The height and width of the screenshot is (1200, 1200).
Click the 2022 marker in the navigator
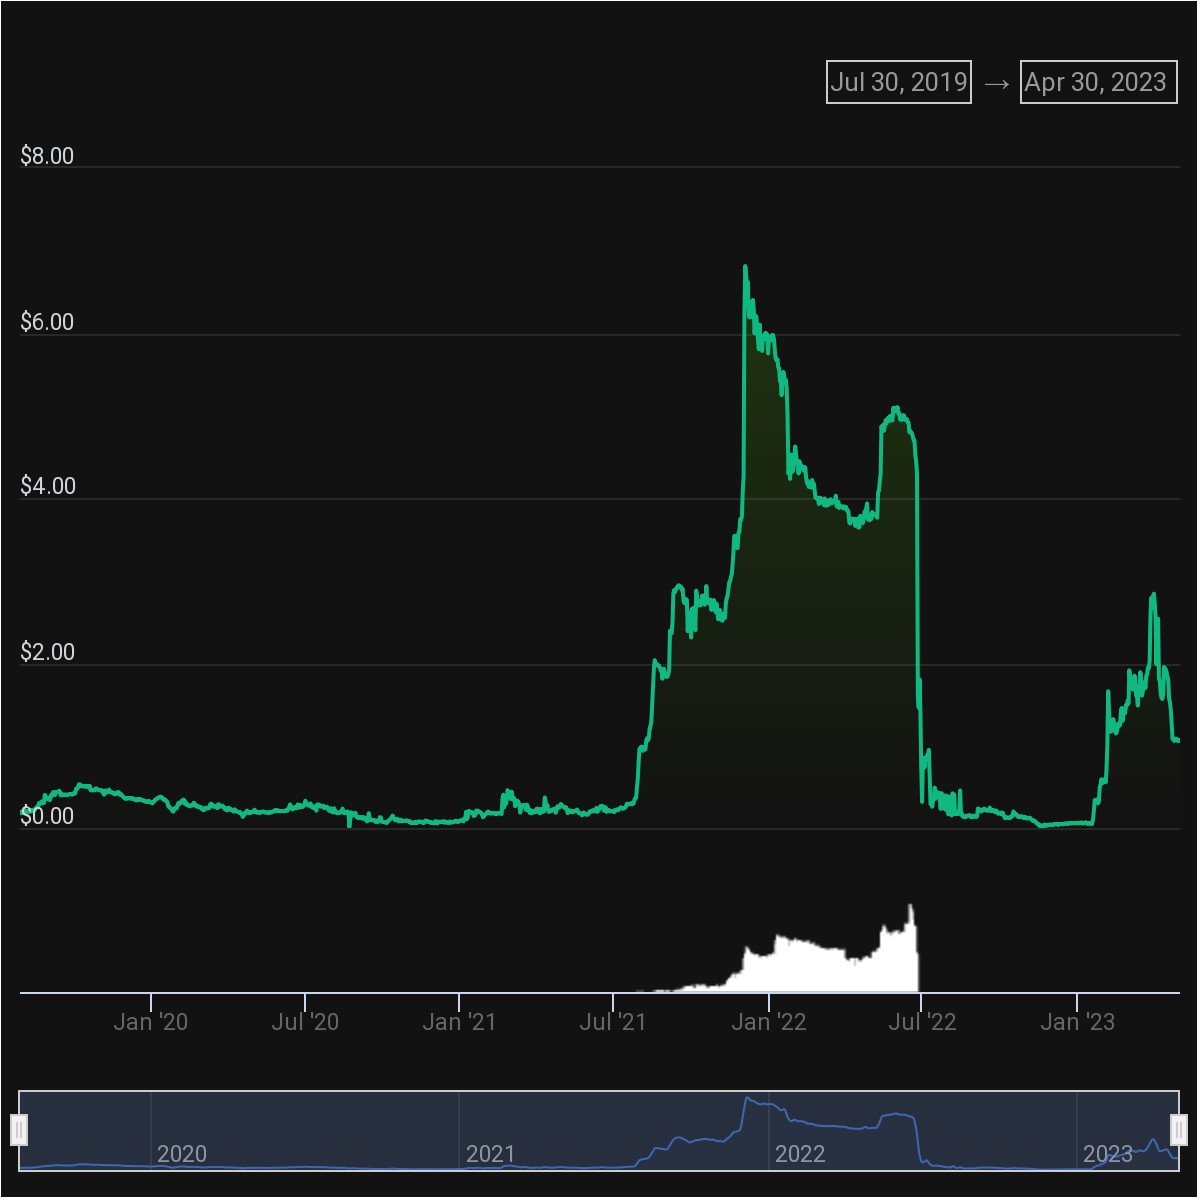800,1154
